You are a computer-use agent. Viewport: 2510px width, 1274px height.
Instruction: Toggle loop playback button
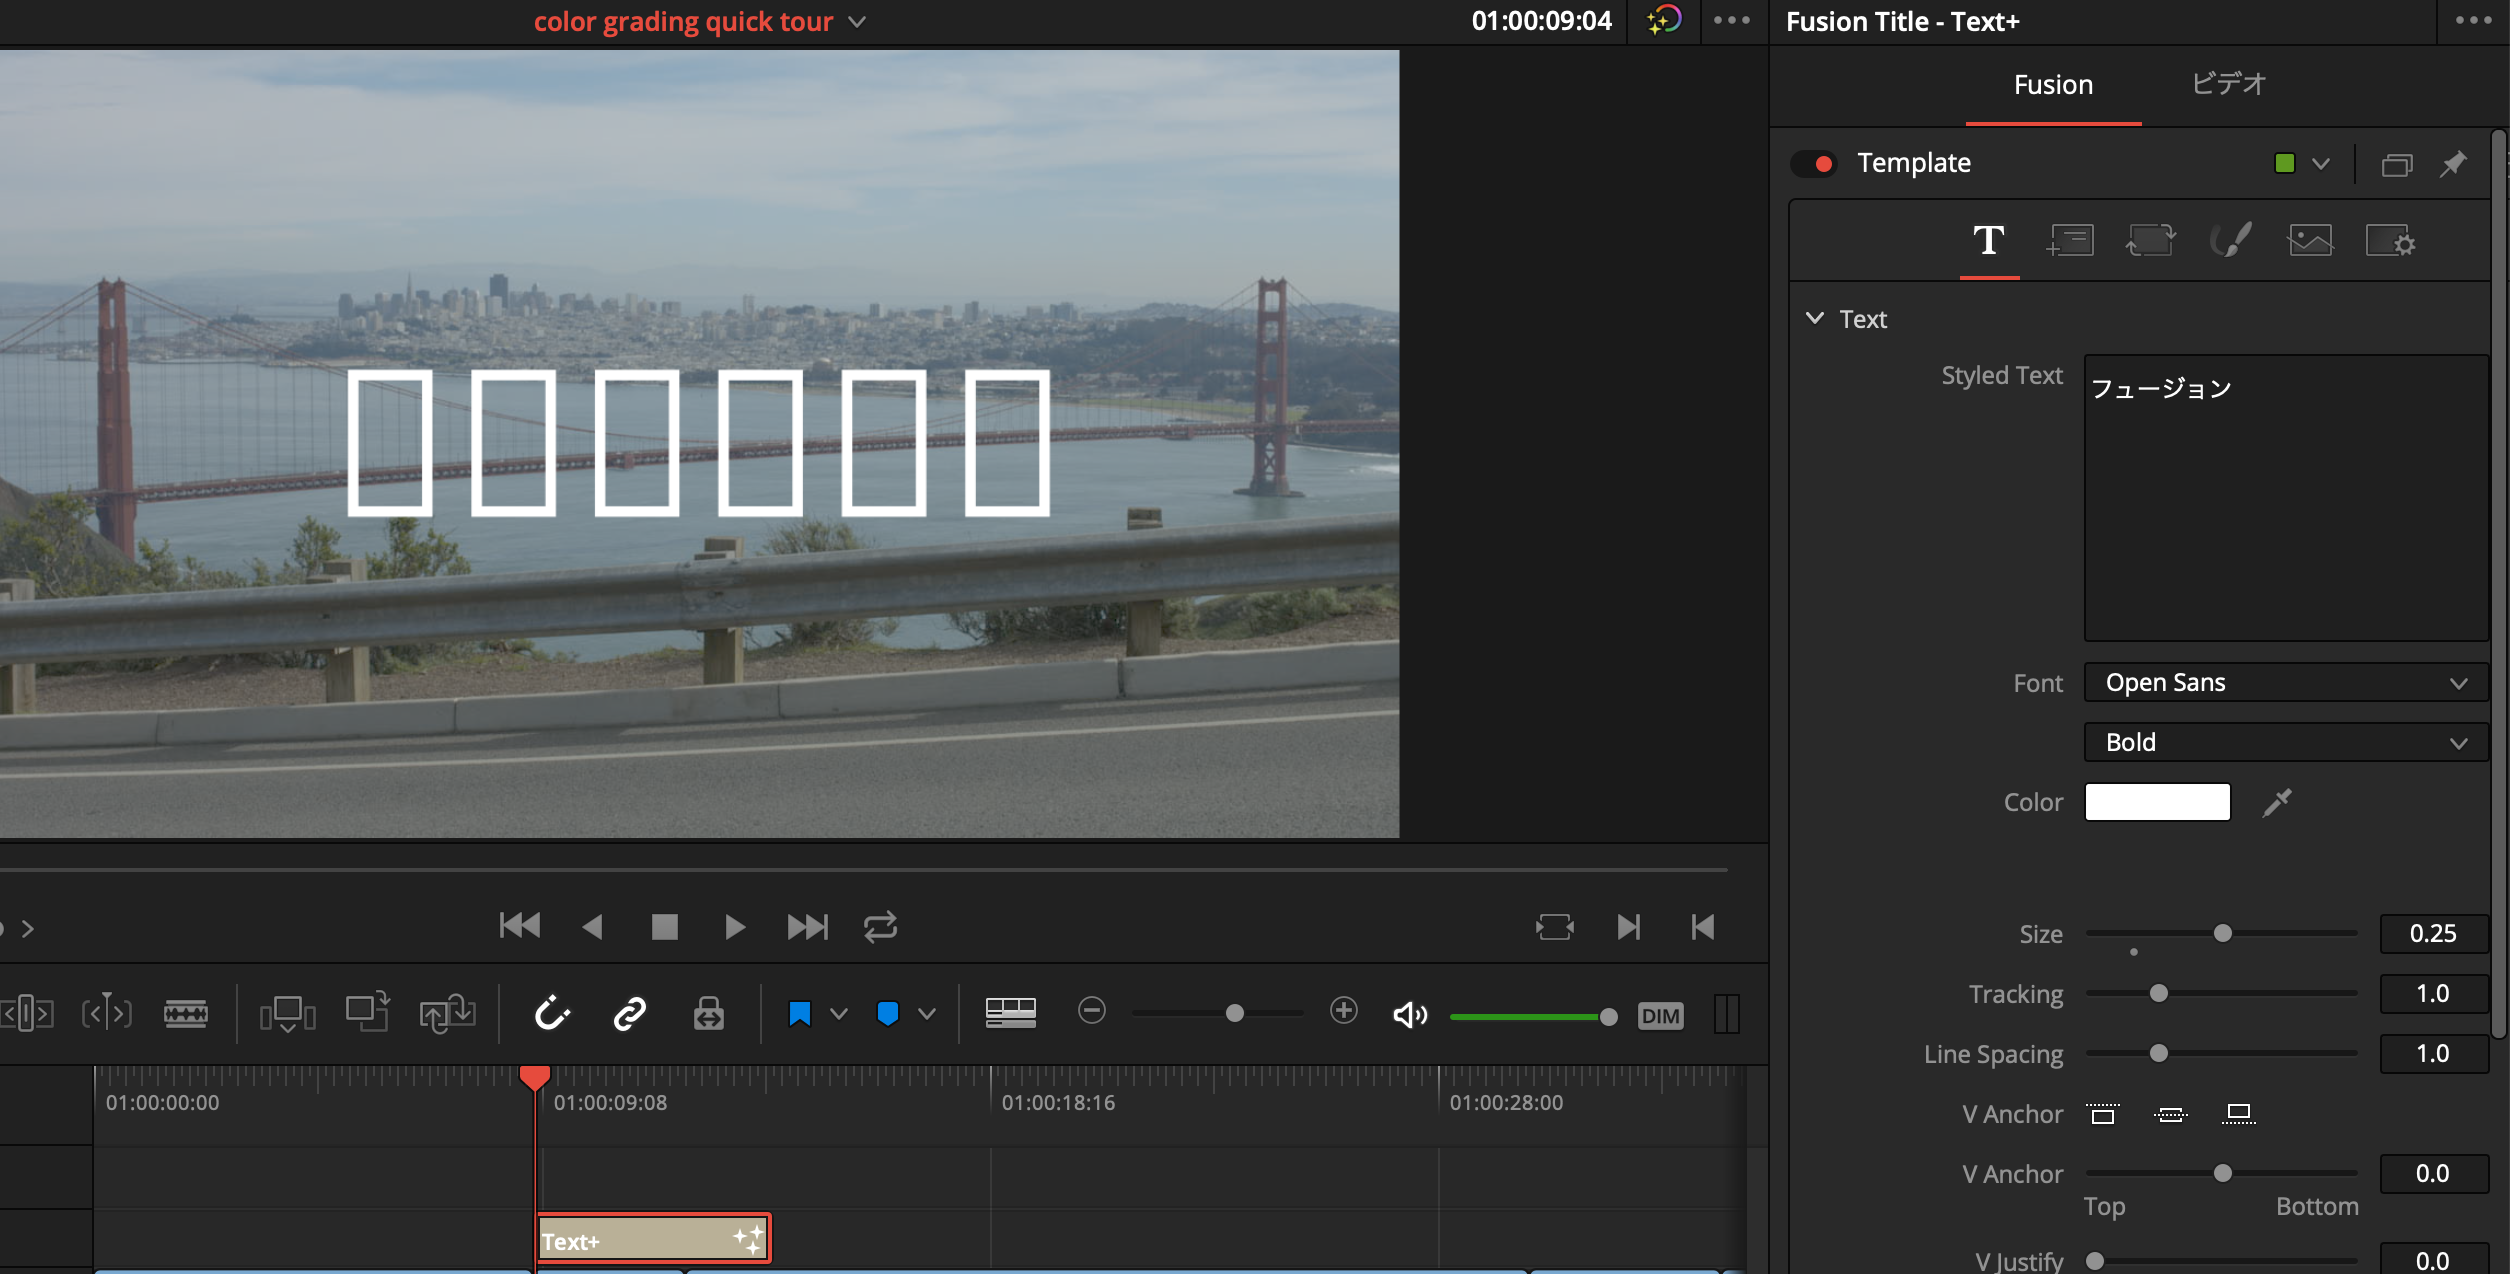[880, 927]
